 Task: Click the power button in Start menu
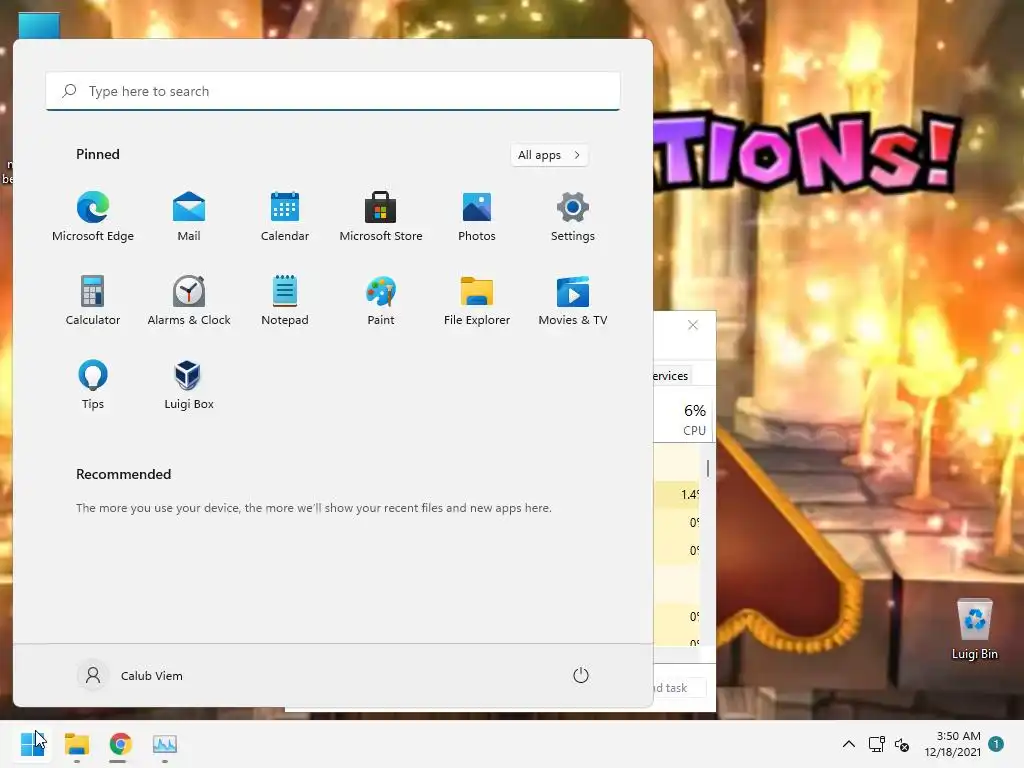[581, 675]
